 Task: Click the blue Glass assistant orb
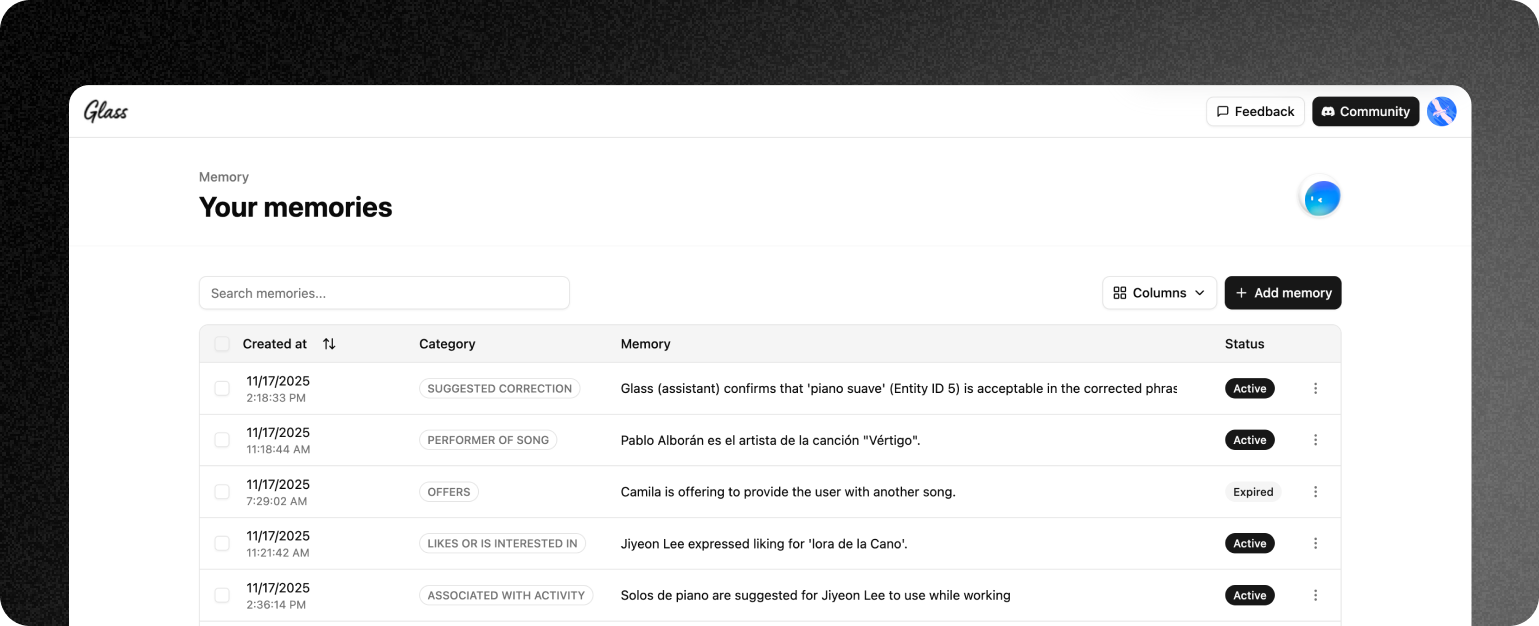coord(1321,198)
